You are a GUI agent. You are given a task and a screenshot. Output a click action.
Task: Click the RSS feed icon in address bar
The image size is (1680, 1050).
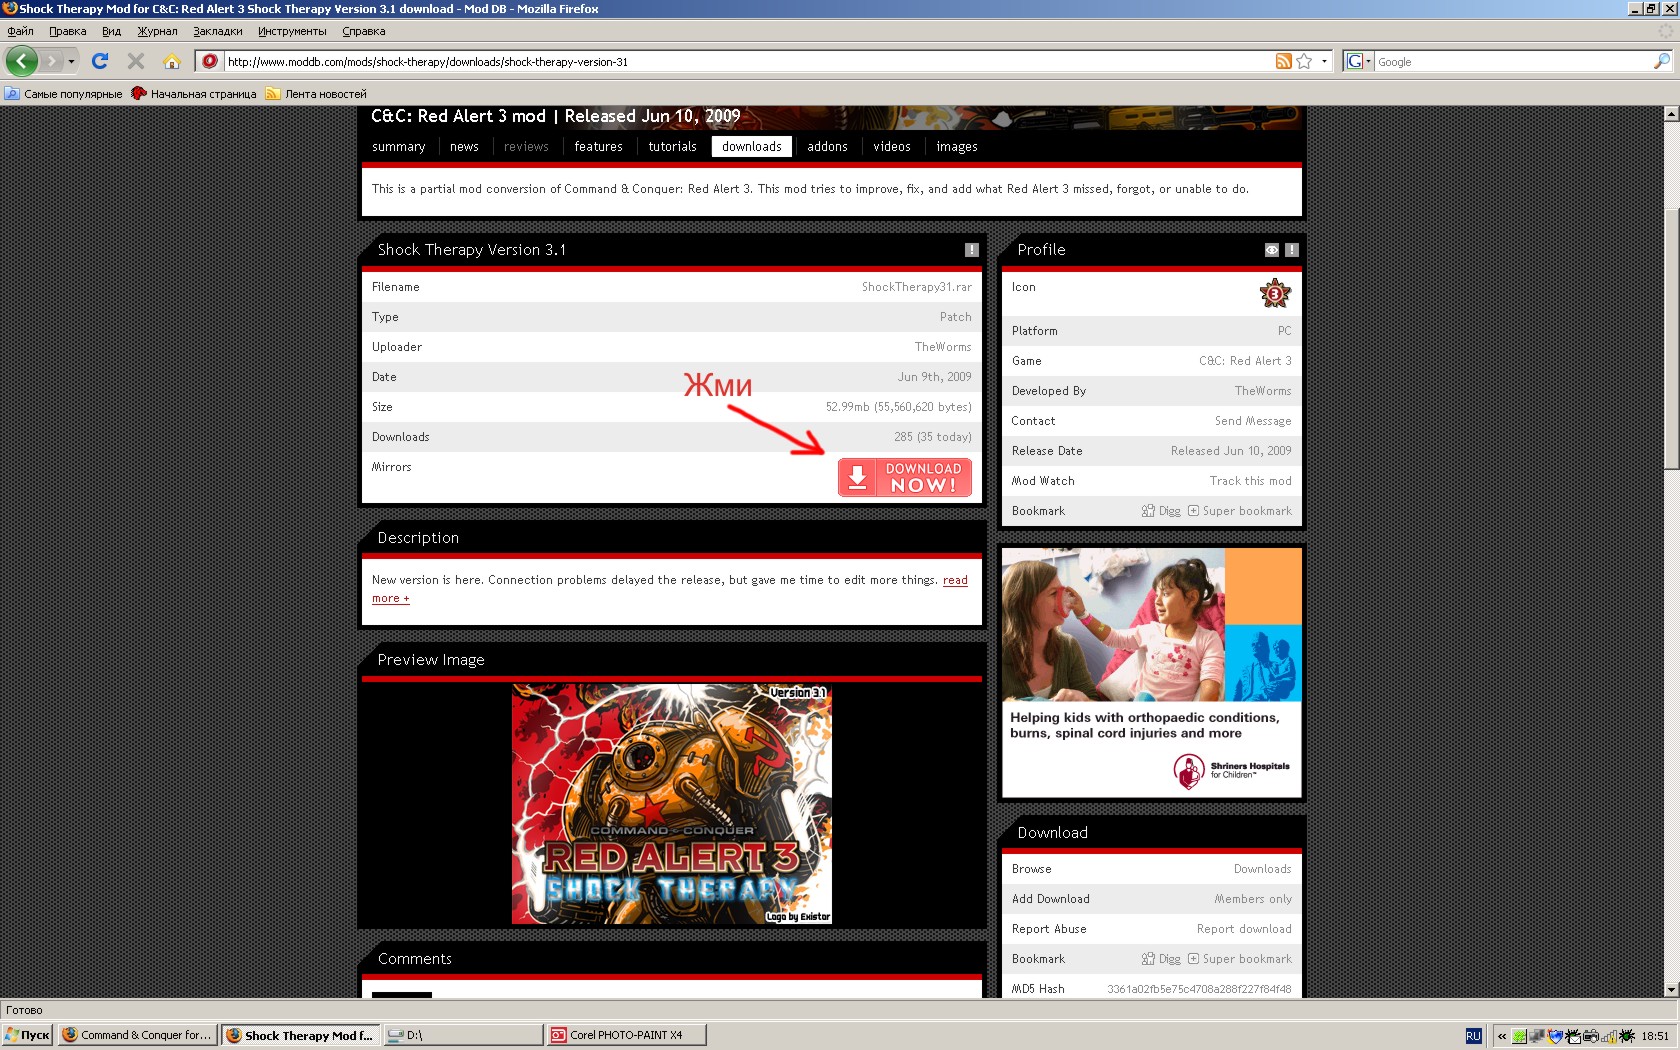[x=1284, y=61]
